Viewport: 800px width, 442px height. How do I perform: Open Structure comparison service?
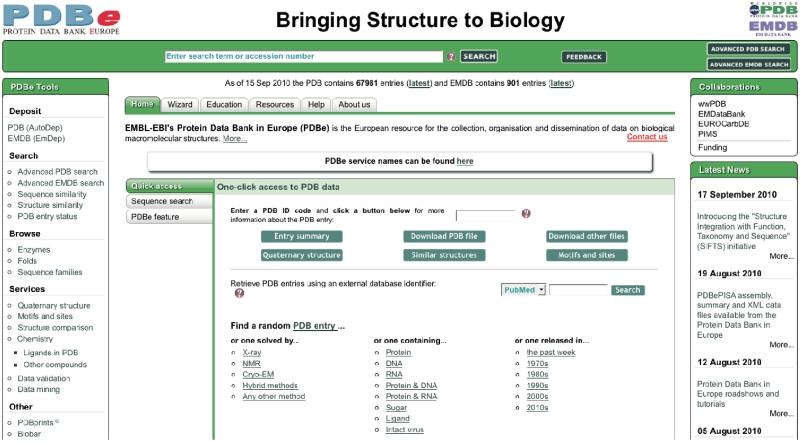[x=55, y=328]
